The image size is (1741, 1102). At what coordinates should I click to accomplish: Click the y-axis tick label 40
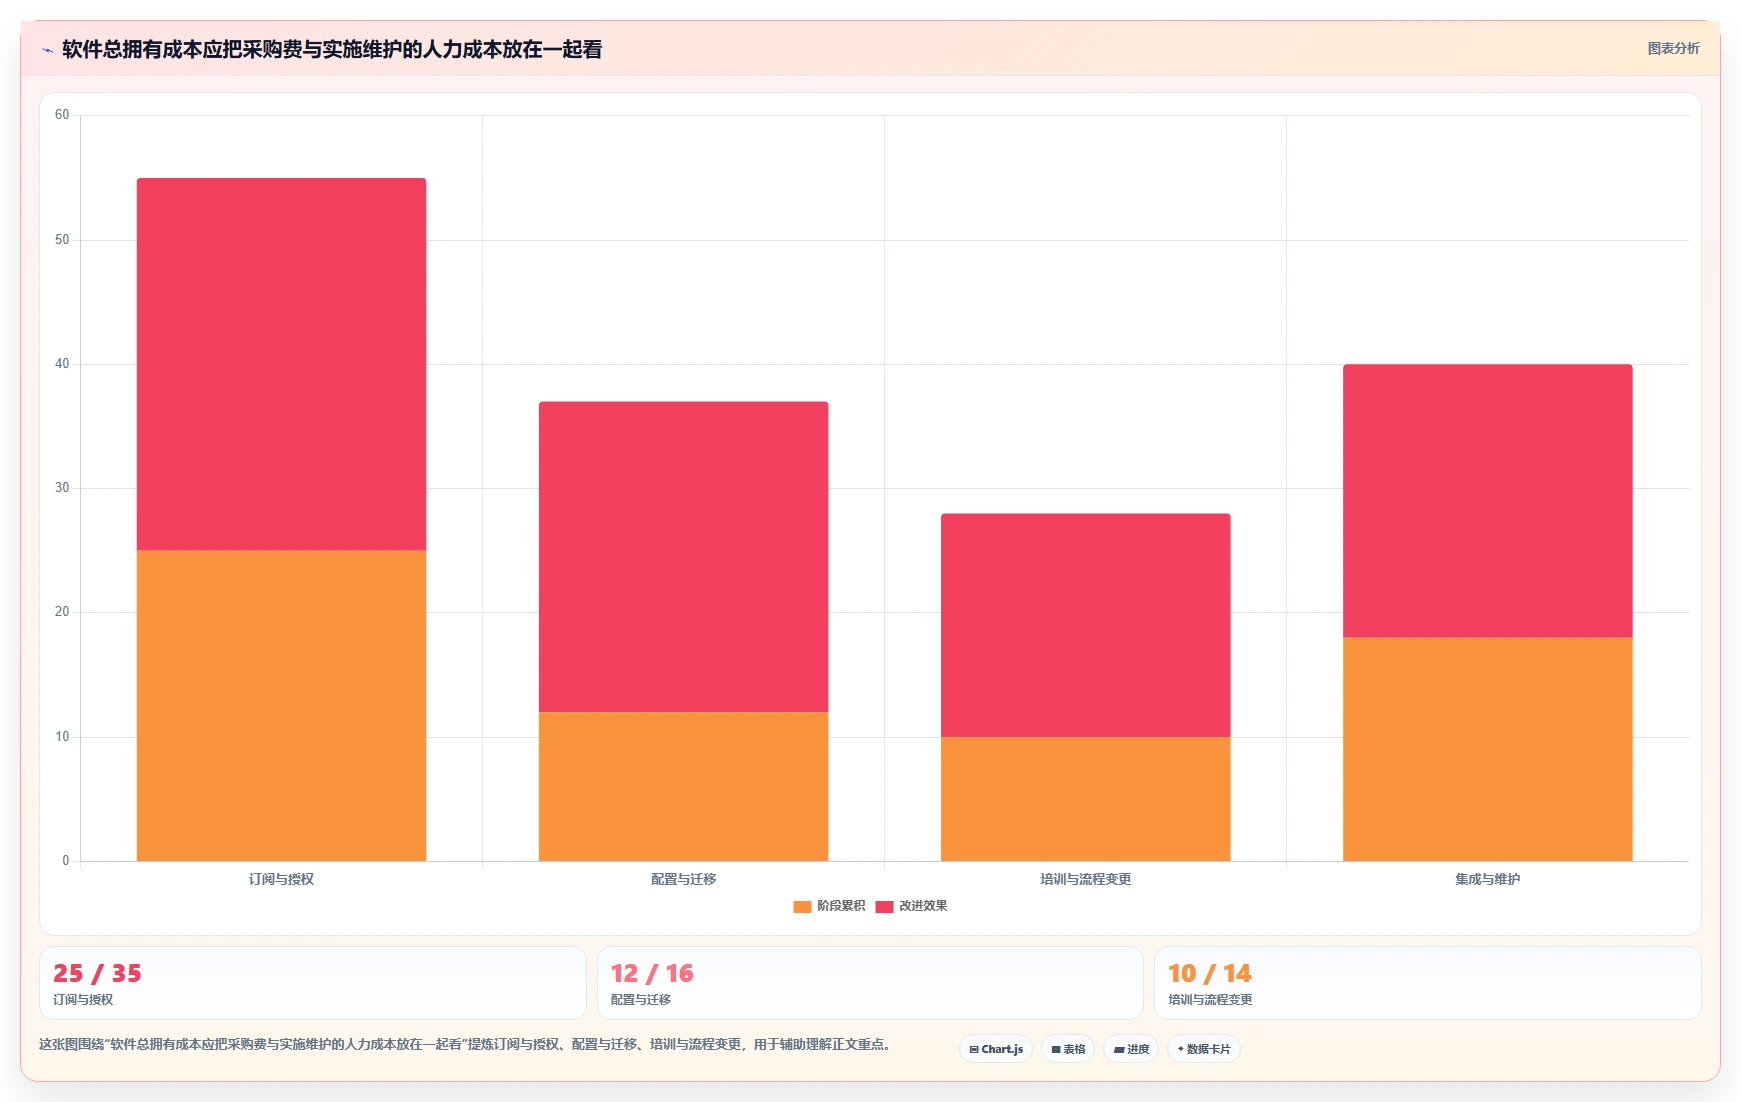tap(62, 364)
